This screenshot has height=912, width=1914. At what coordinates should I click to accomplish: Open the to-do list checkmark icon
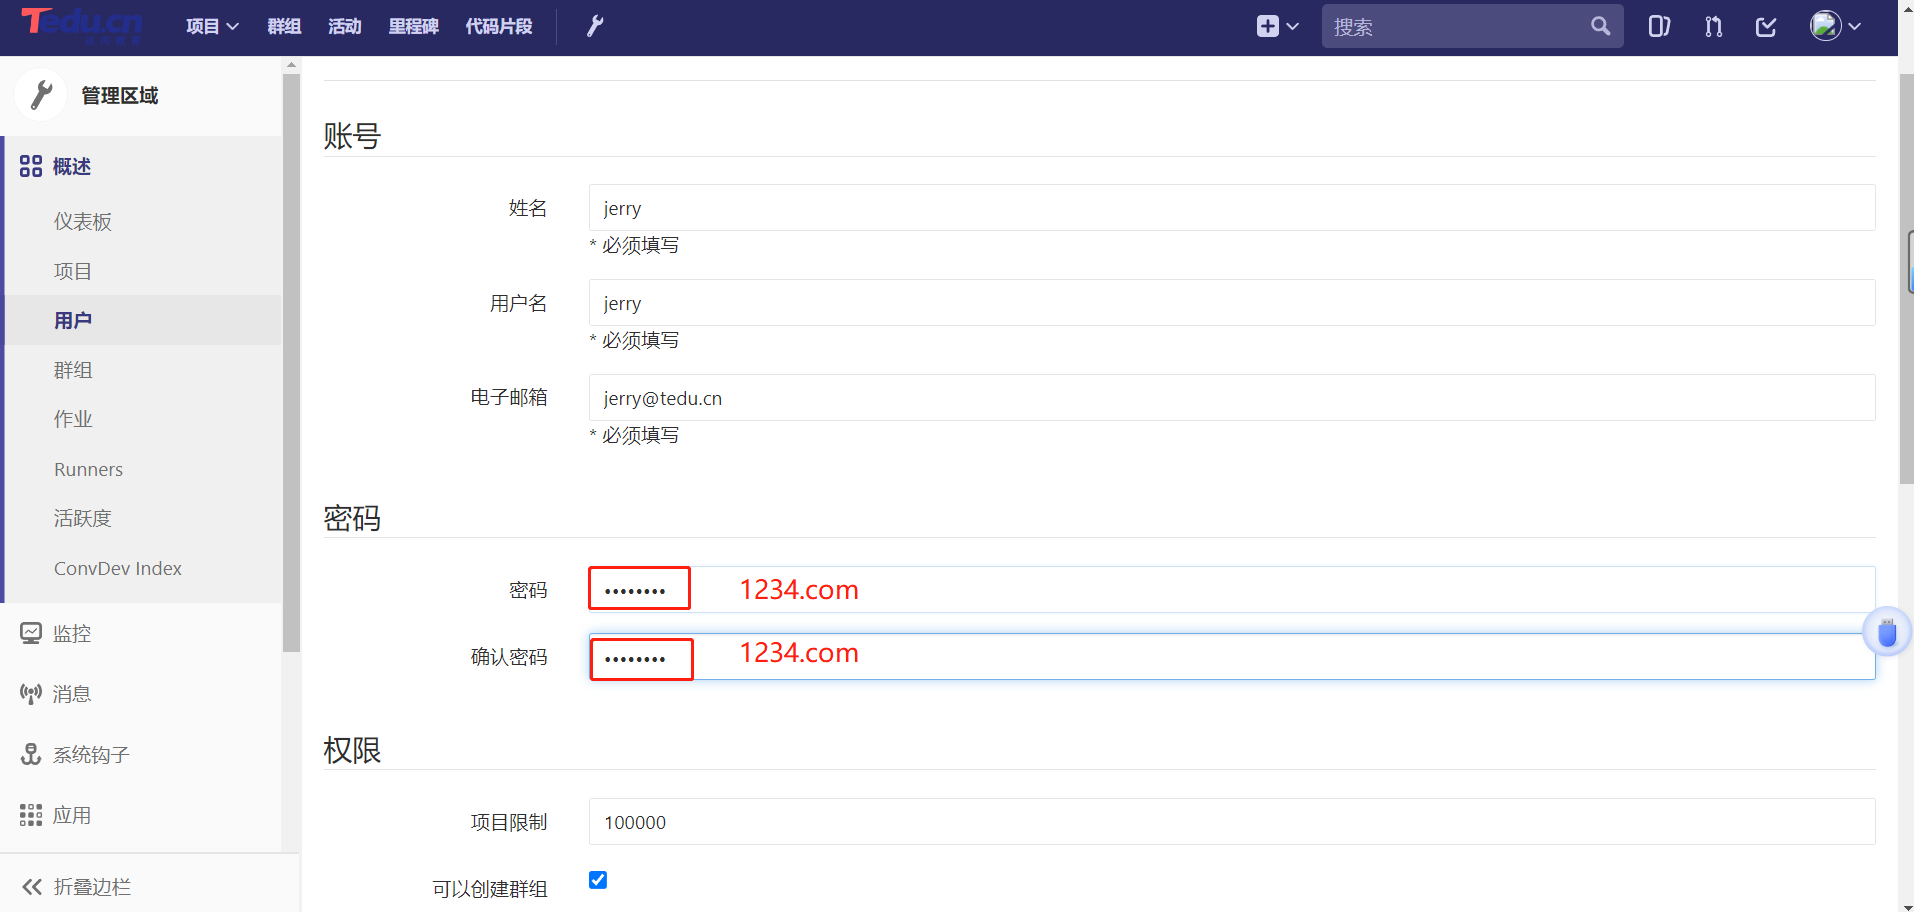coord(1766,26)
